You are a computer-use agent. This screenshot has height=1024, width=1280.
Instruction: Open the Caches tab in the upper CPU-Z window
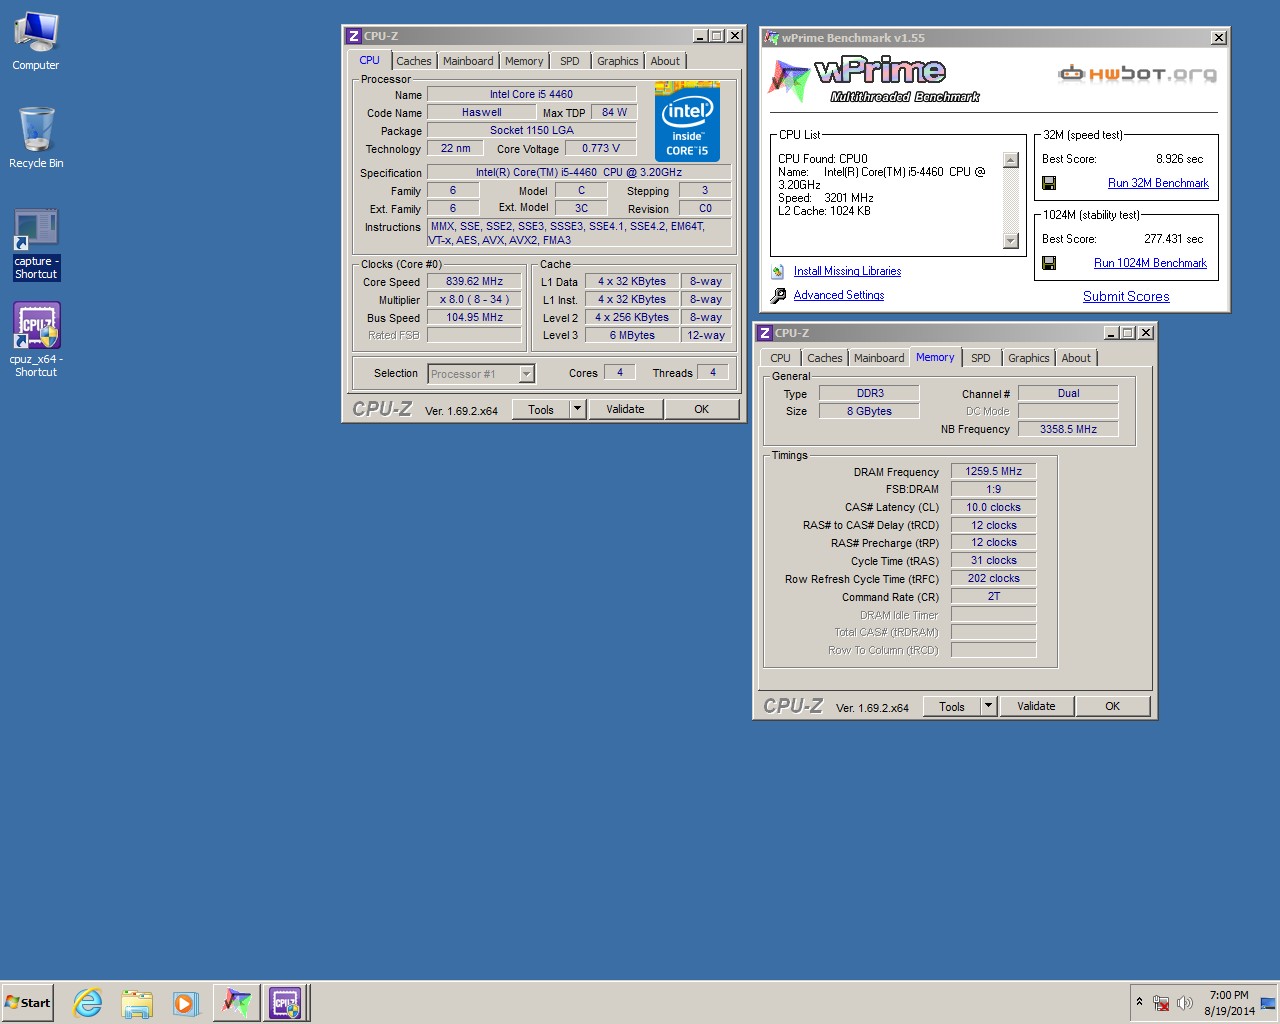pyautogui.click(x=414, y=61)
